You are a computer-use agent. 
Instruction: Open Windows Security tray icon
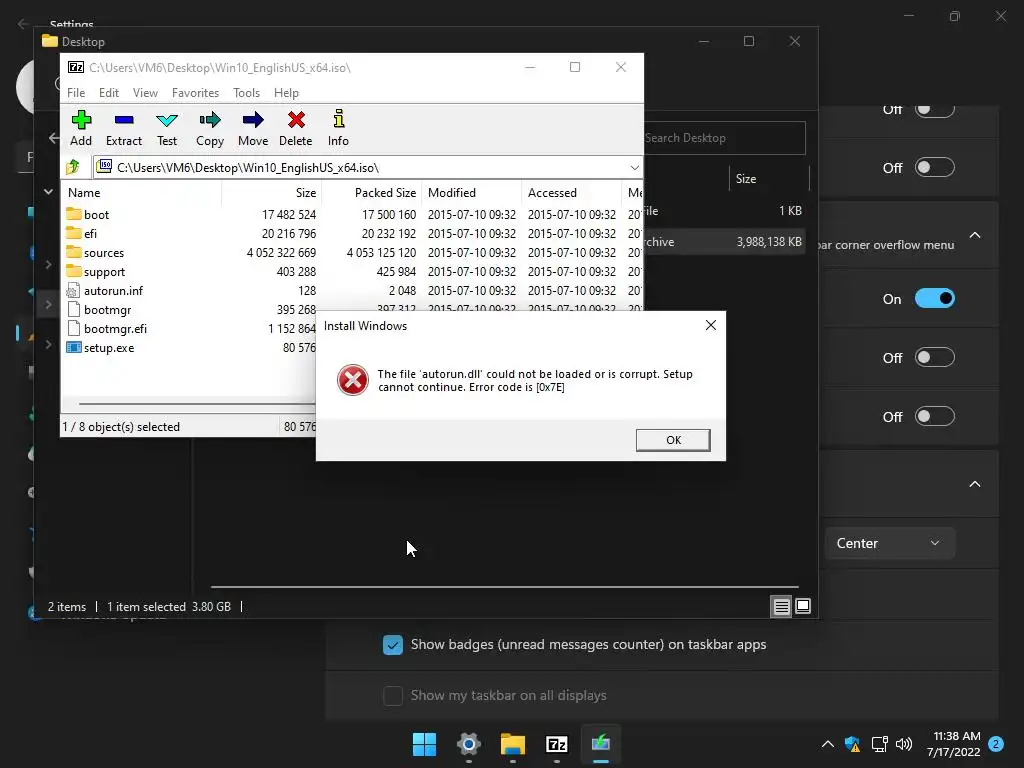click(x=852, y=744)
